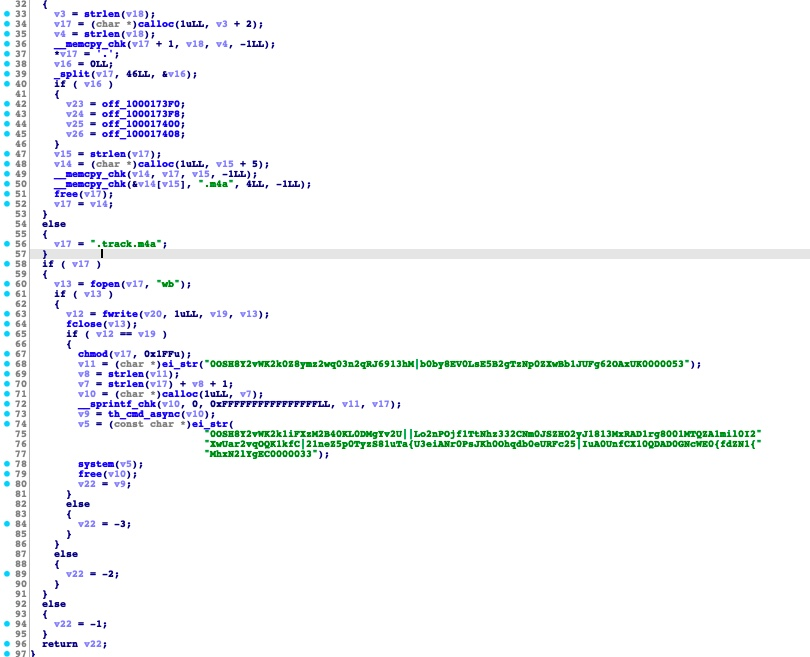Click the else keyword on line 54
This screenshot has width=810, height=657.
click(x=54, y=224)
